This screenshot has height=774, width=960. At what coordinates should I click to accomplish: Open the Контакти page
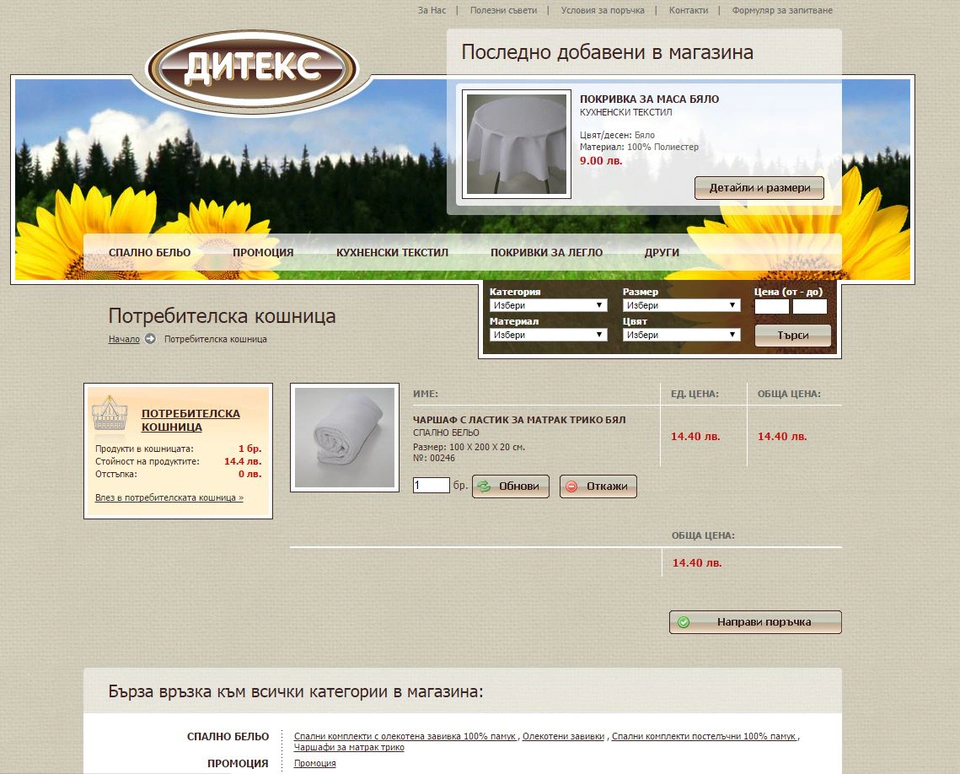[688, 10]
